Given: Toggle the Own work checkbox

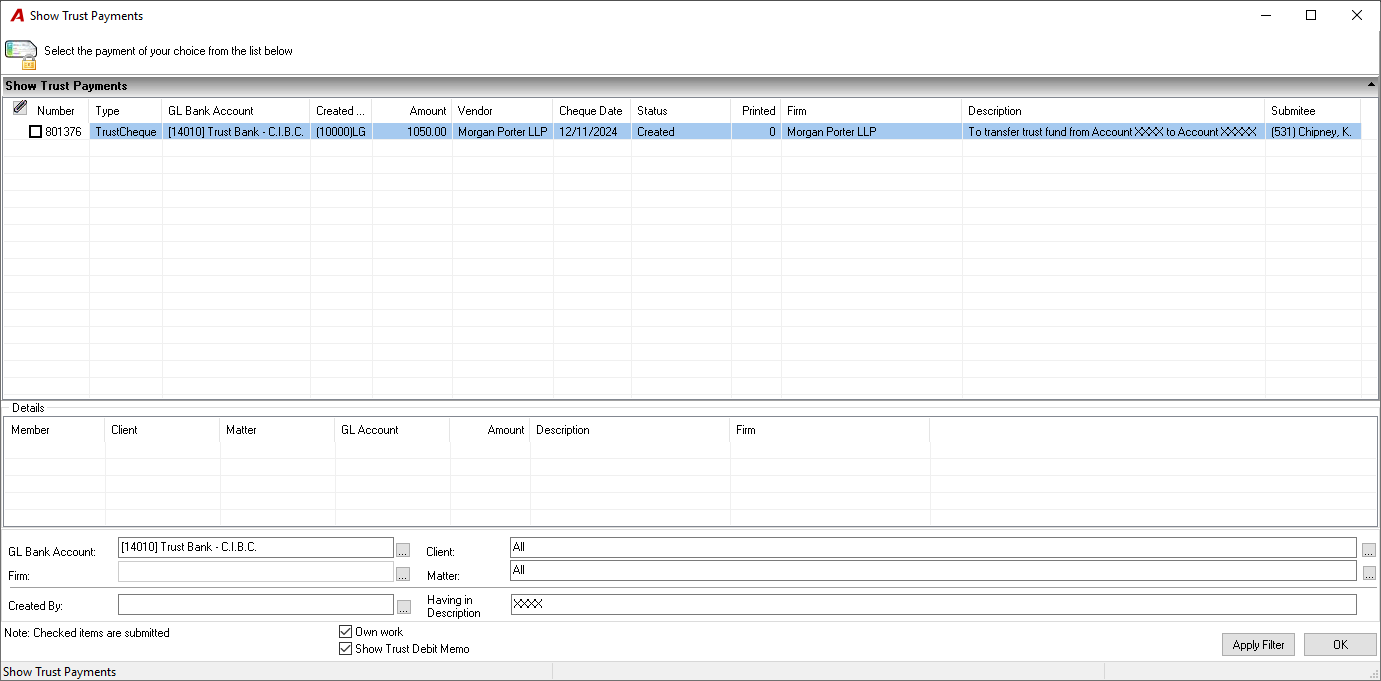Looking at the screenshot, I should coord(346,632).
